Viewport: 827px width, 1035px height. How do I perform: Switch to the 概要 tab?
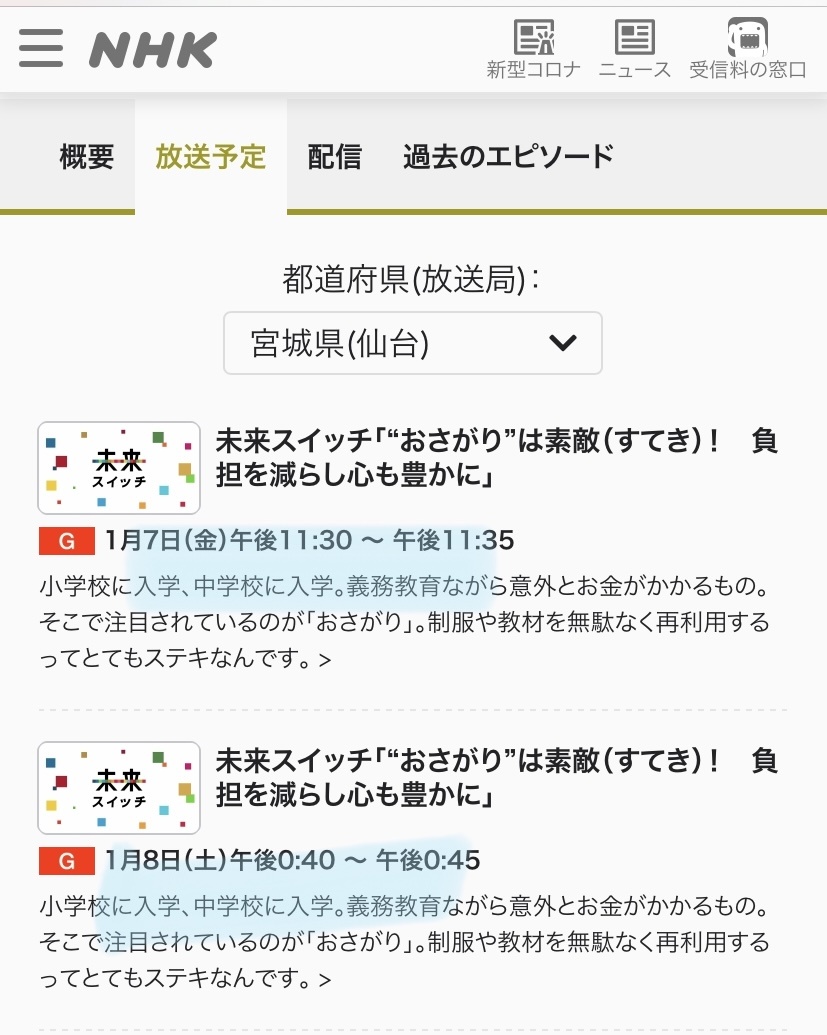point(86,157)
